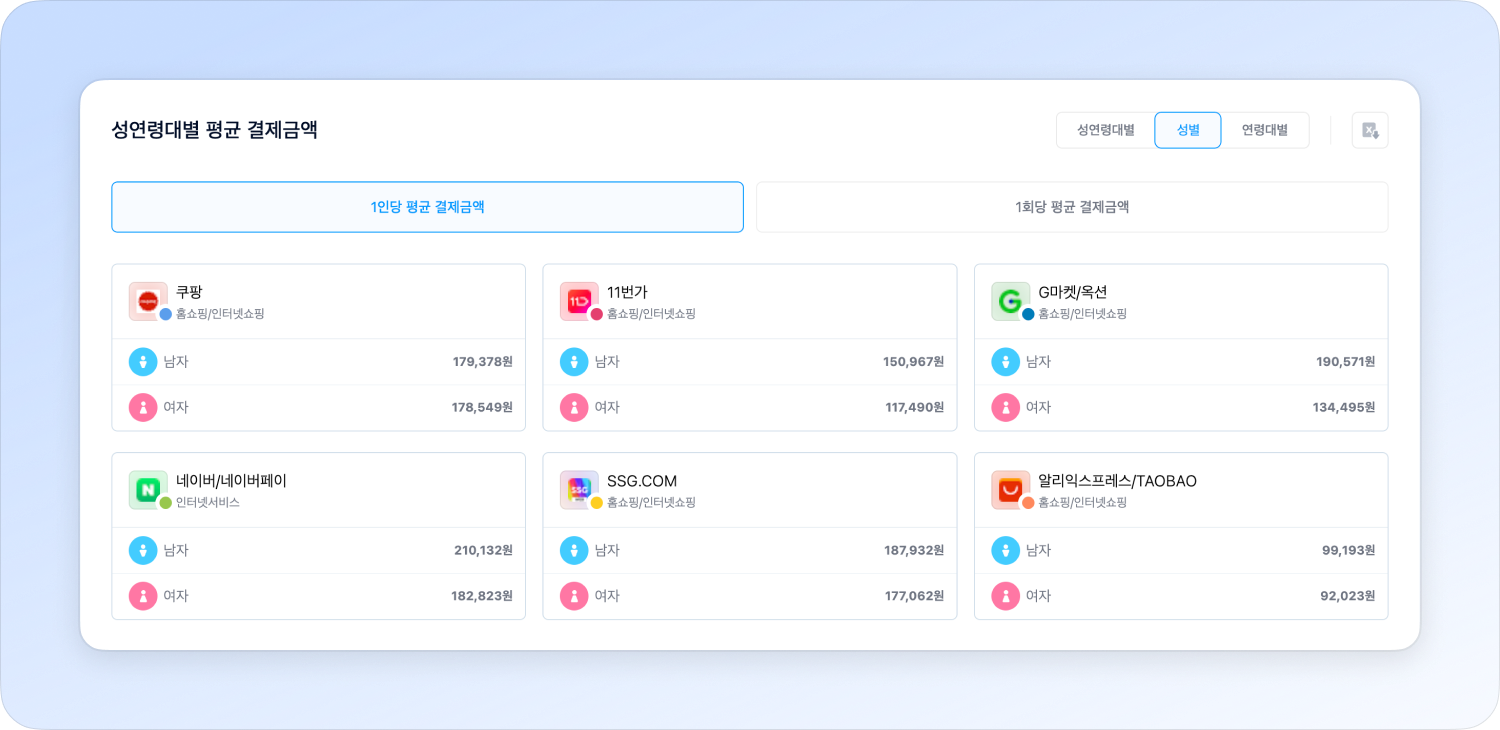This screenshot has height=730, width=1500.
Task: Switch to 1회당 평균 결제금액 tab
Action: coord(1071,207)
